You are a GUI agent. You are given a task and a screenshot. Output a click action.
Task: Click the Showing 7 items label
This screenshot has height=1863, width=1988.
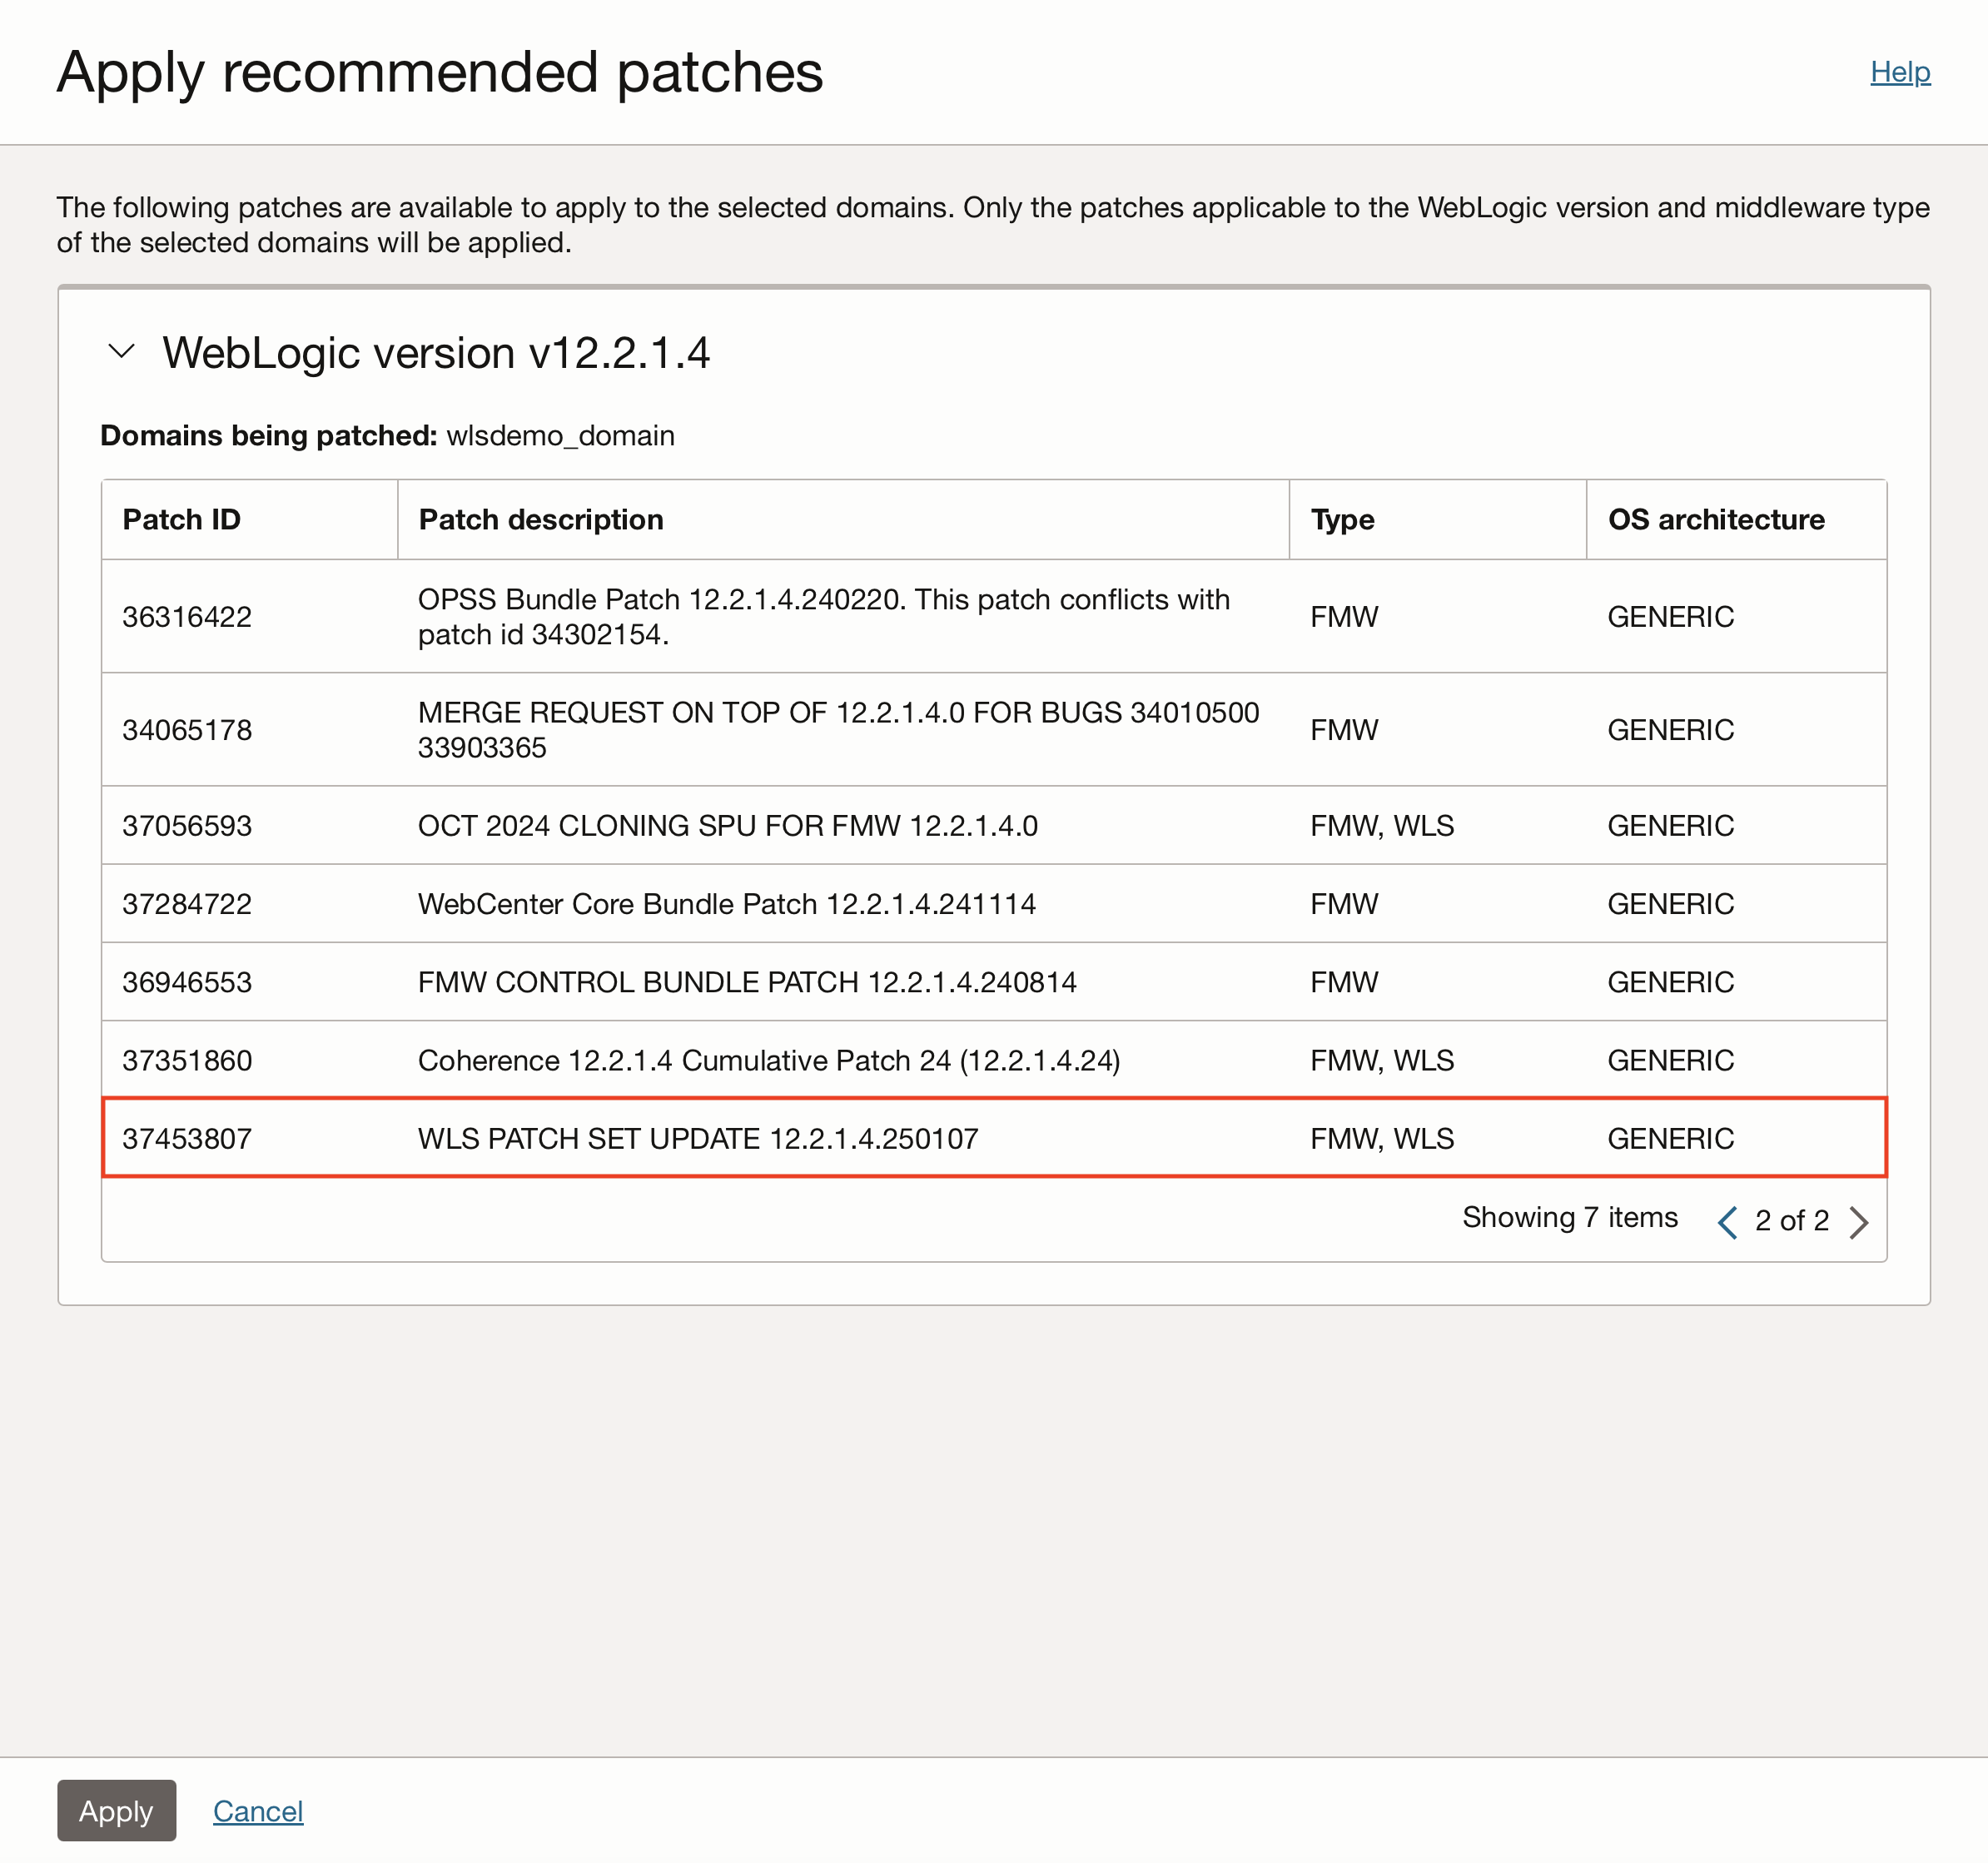(x=1569, y=1217)
